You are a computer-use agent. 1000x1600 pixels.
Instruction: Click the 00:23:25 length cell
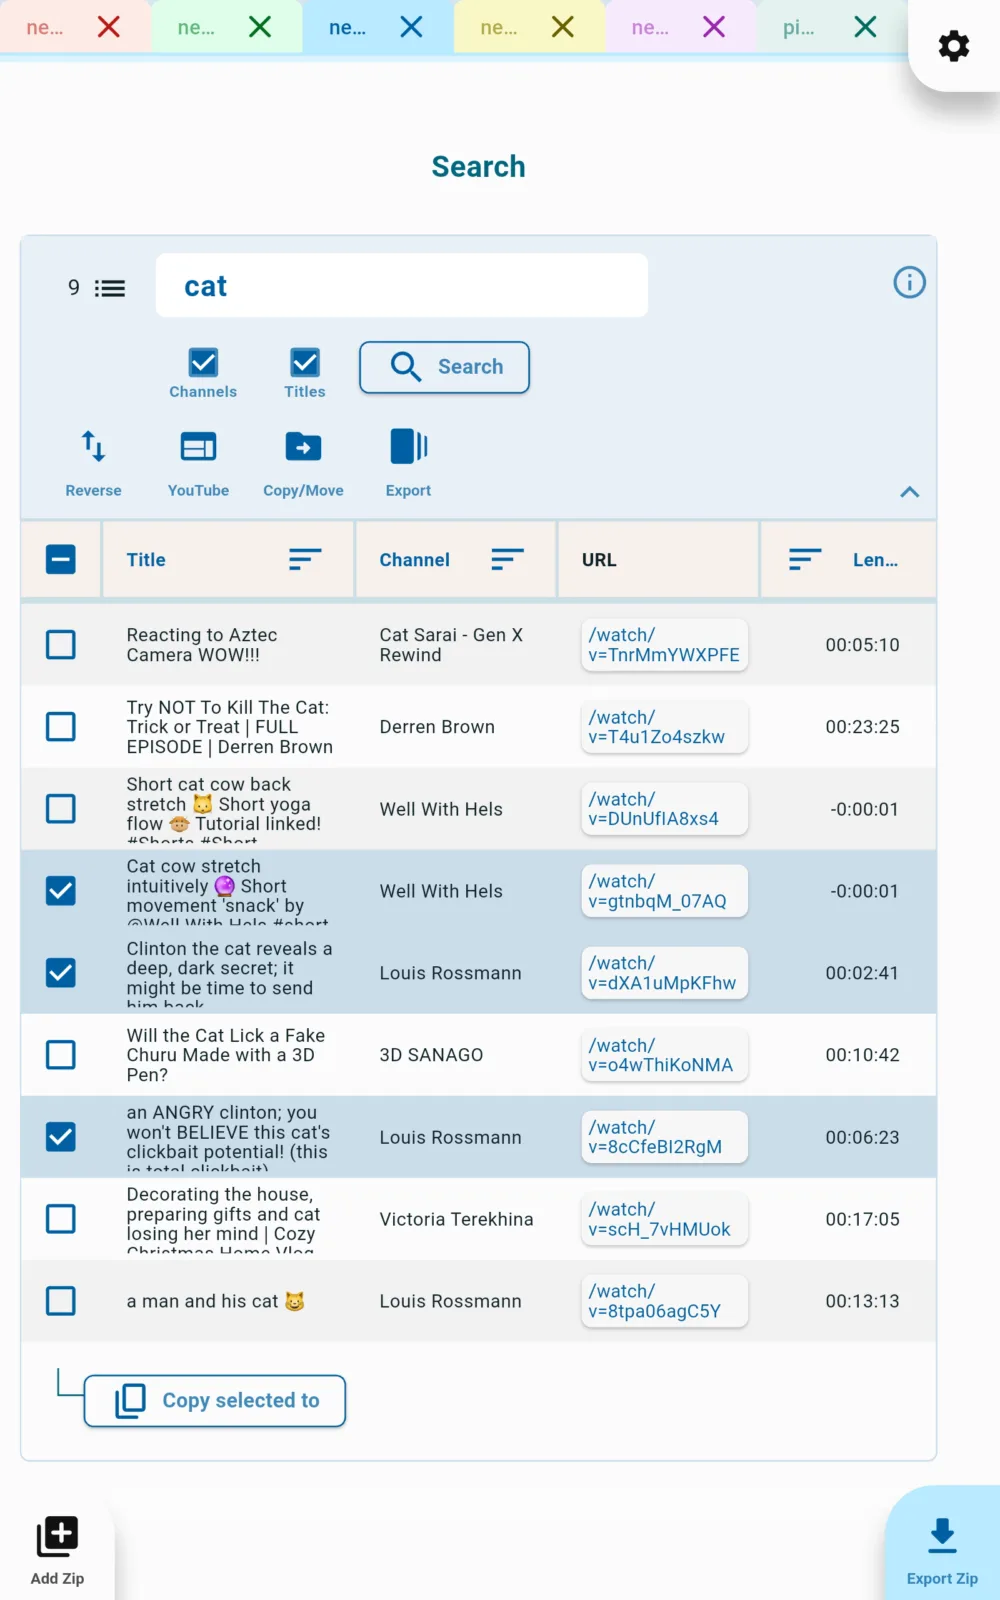click(x=862, y=727)
